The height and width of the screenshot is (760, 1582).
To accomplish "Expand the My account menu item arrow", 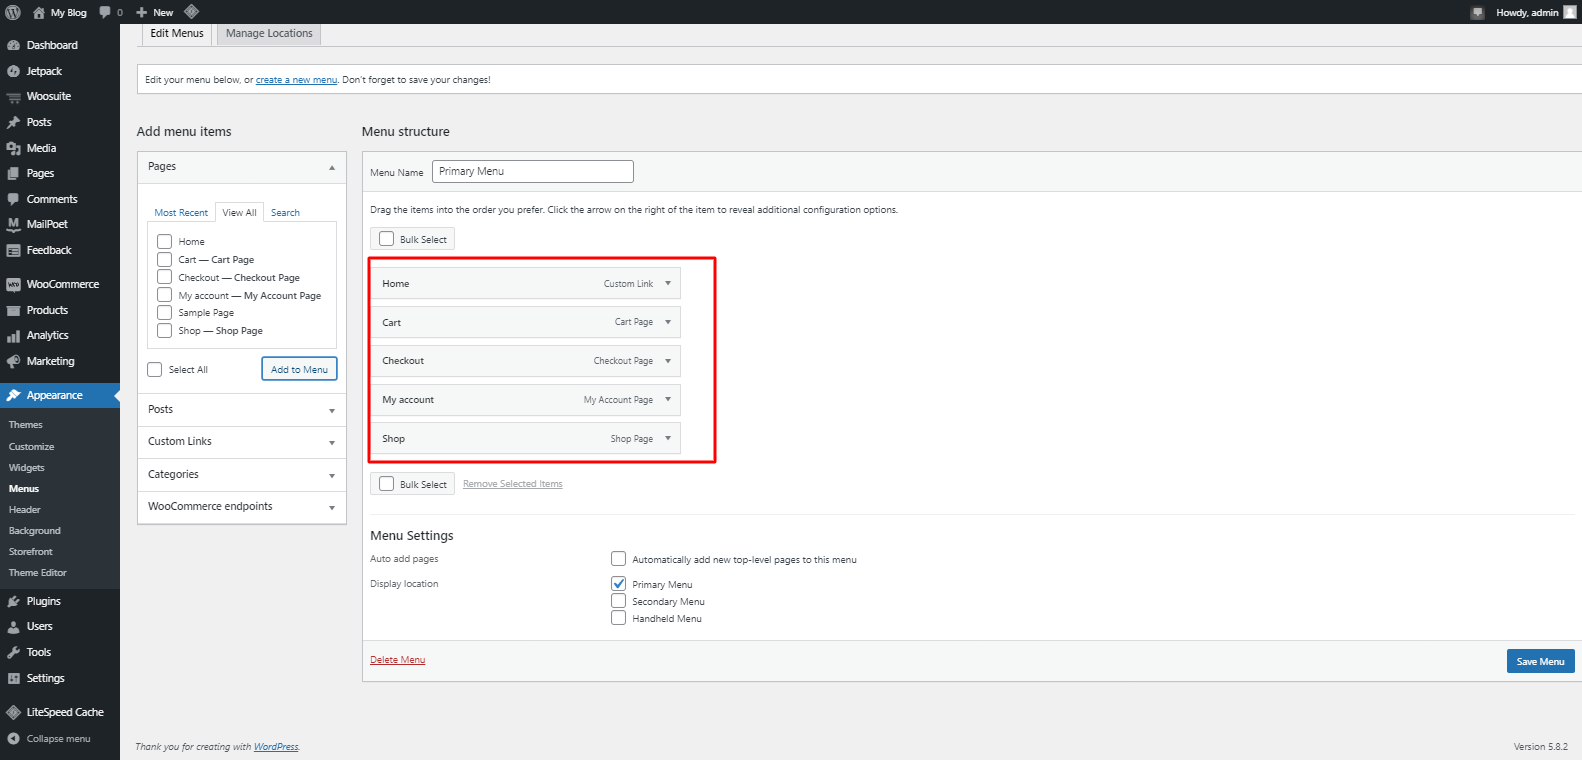I will coord(668,399).
